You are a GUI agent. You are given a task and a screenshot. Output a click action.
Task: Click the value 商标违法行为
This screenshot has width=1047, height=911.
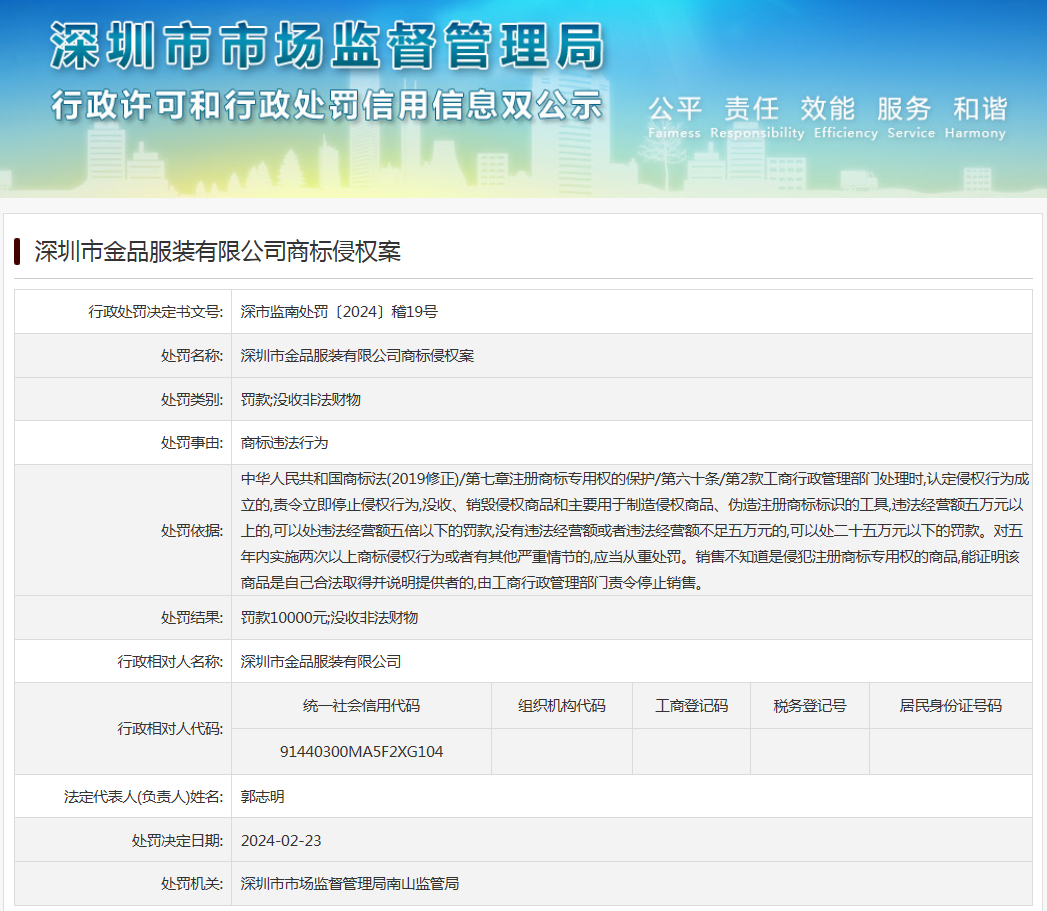pos(284,443)
